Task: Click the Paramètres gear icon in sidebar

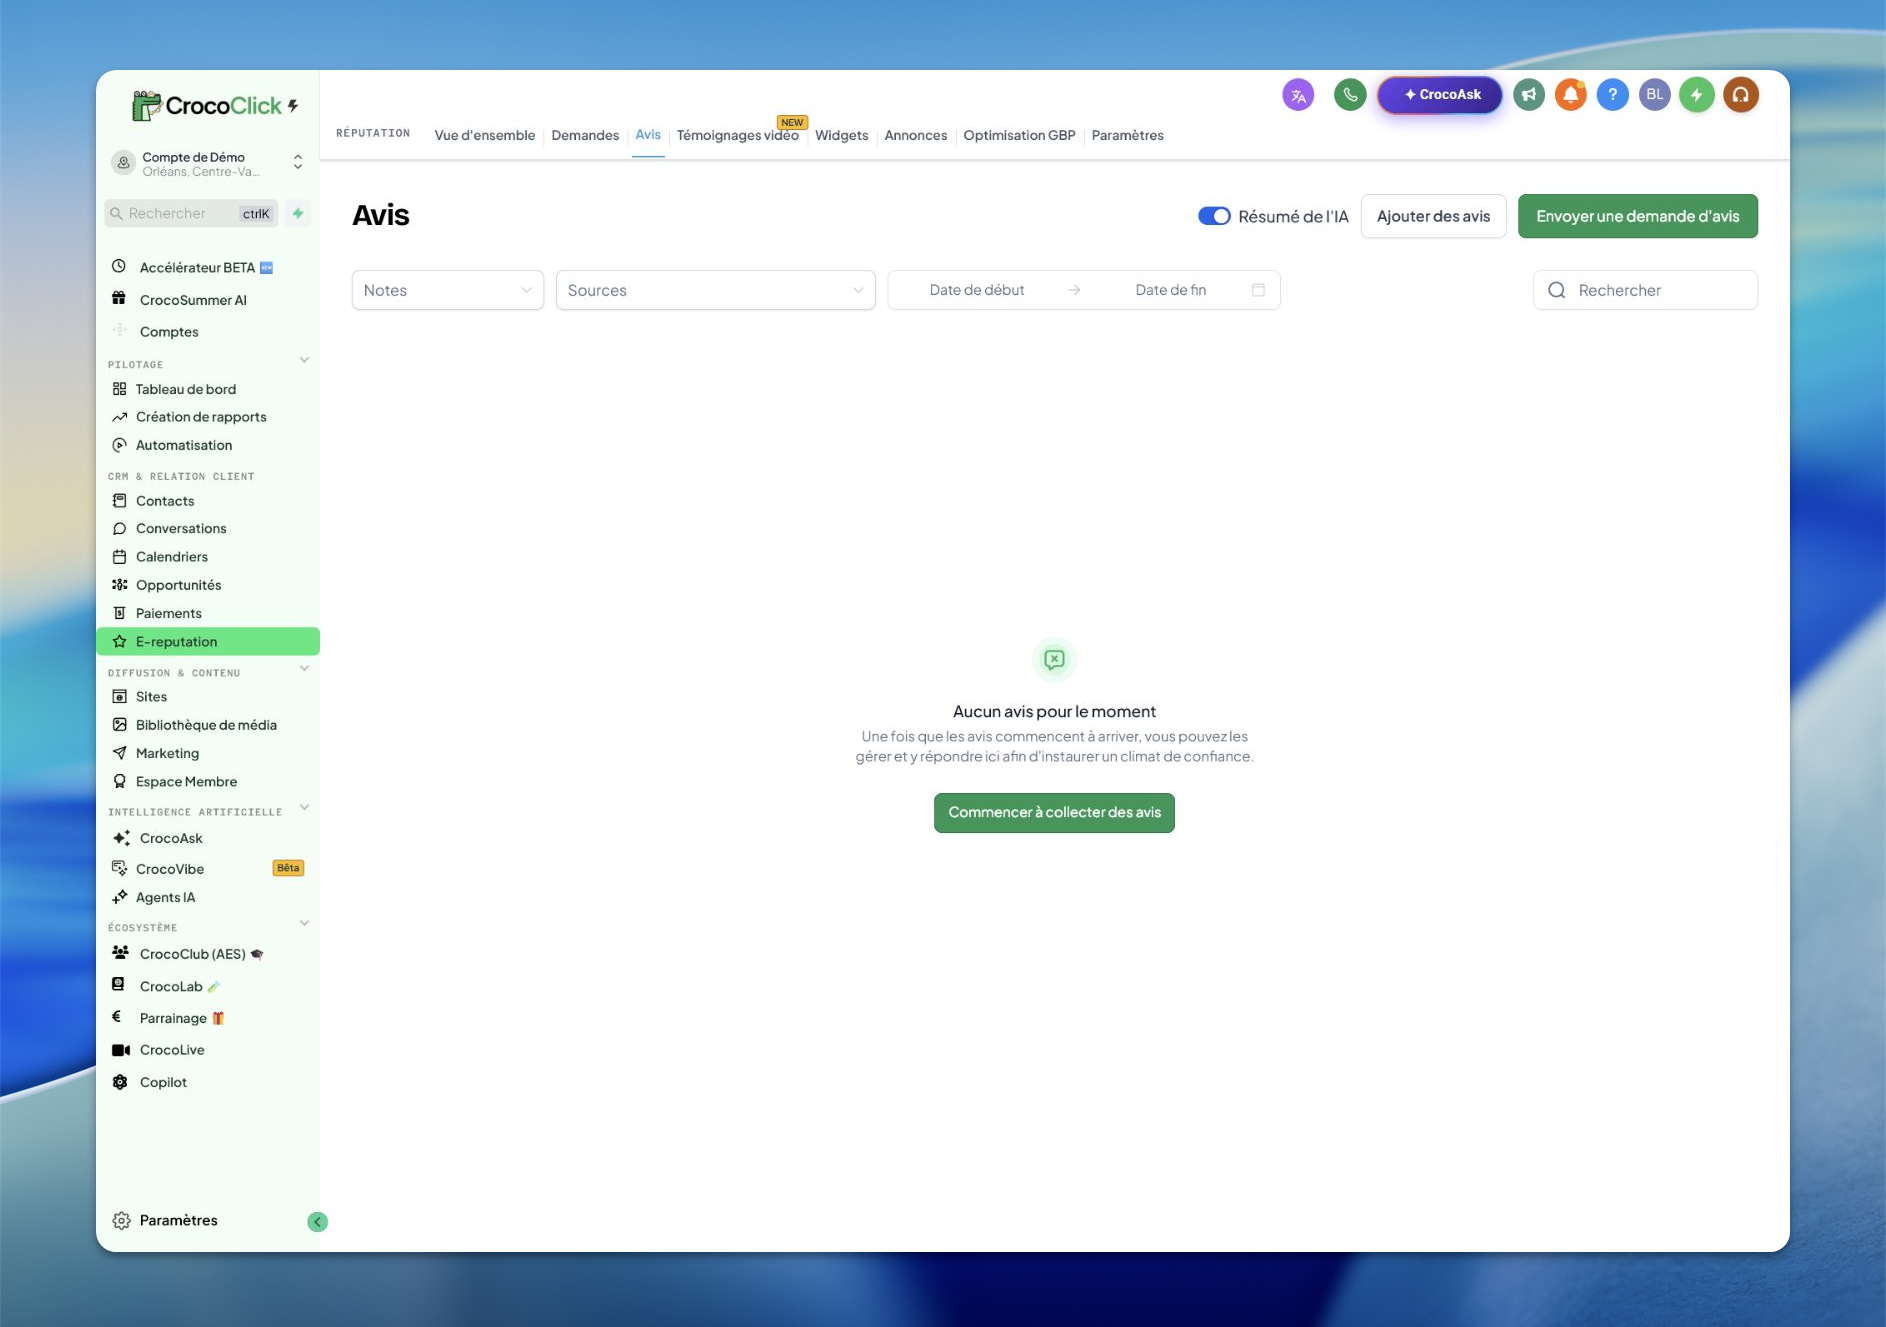Action: pos(121,1221)
